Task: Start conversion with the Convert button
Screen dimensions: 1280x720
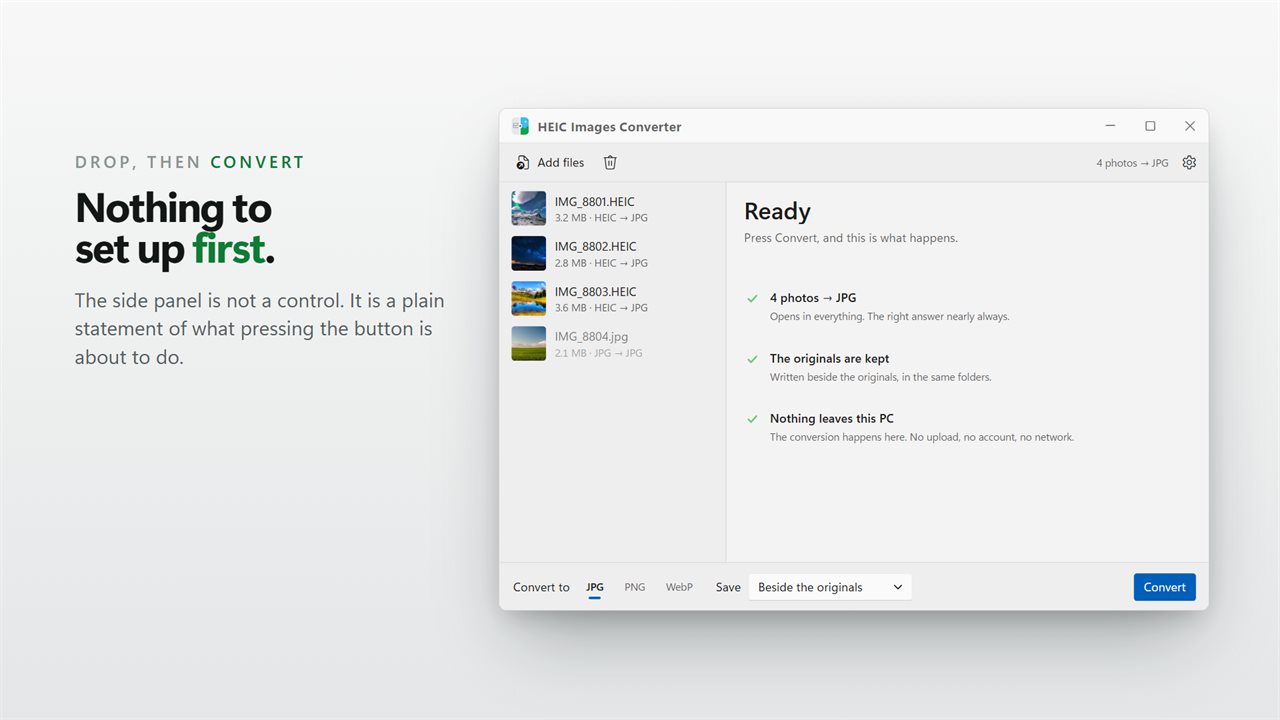Action: (x=1164, y=587)
